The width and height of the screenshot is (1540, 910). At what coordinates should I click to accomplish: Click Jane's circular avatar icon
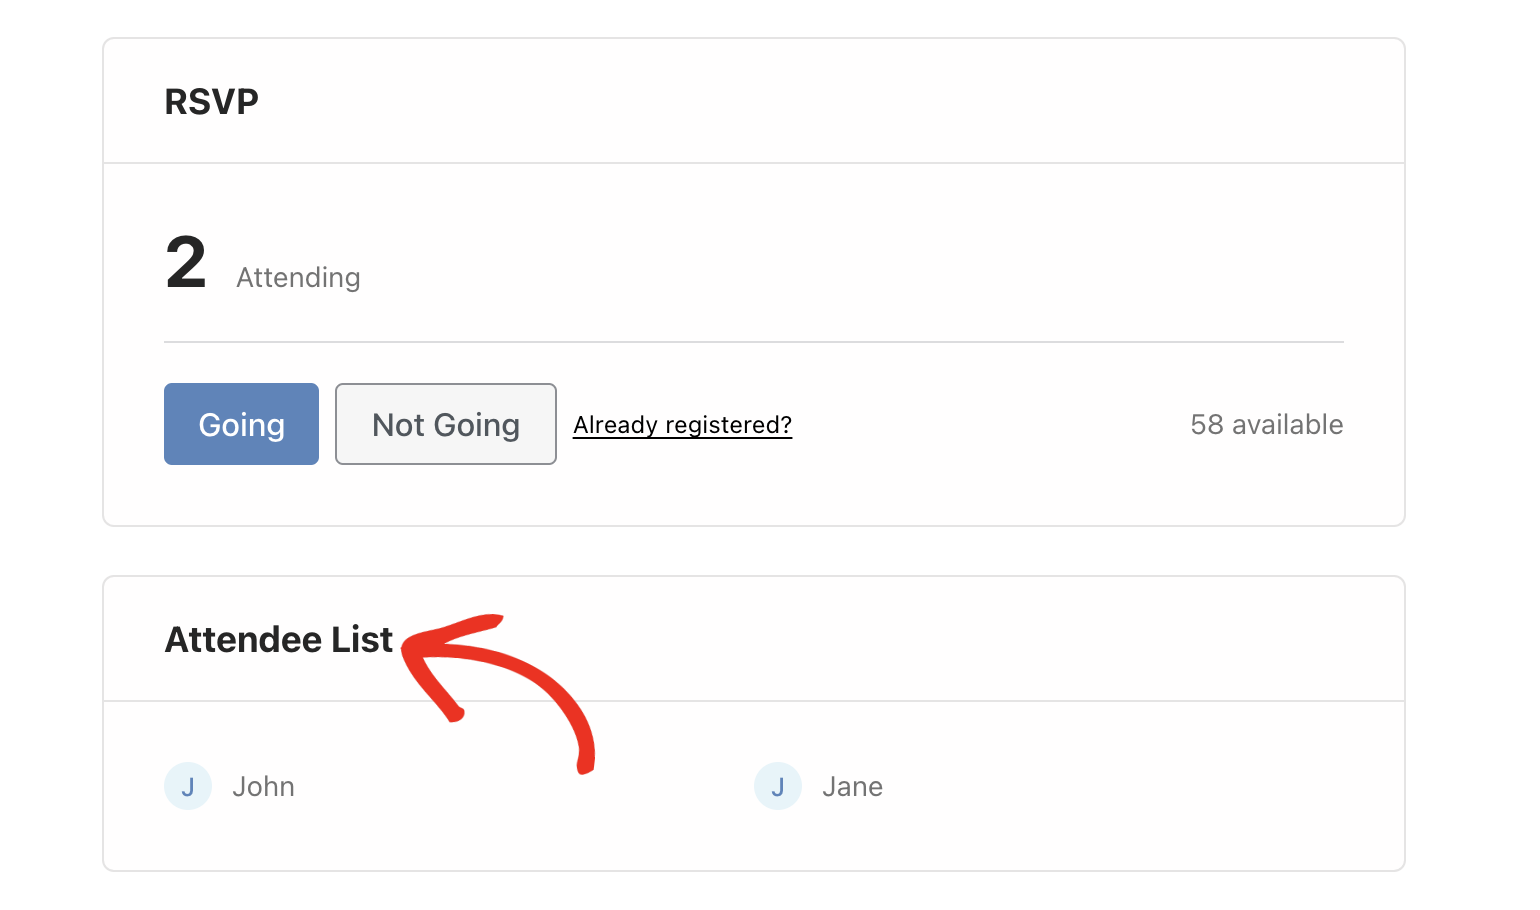pyautogui.click(x=778, y=786)
